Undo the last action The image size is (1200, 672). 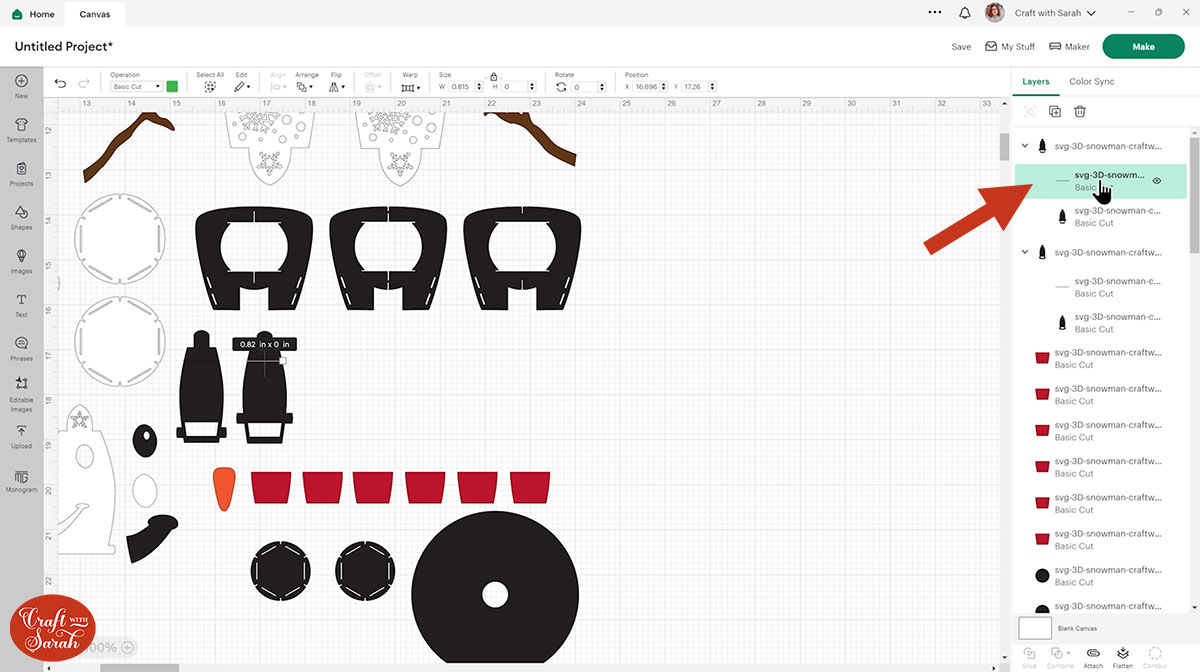point(60,83)
